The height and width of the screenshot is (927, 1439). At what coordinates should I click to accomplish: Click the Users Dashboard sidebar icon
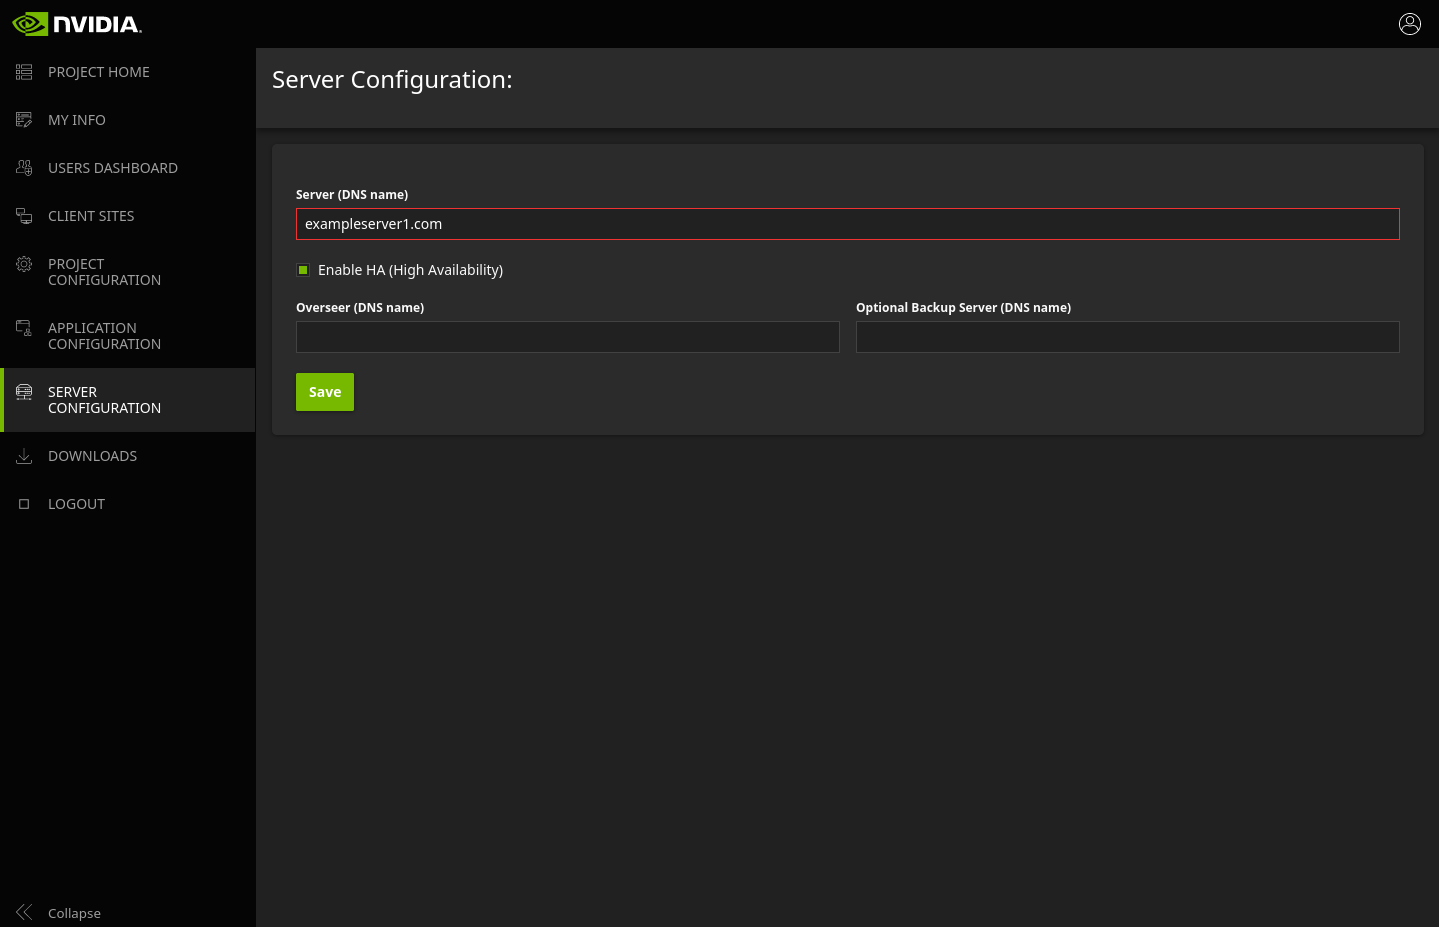point(24,168)
